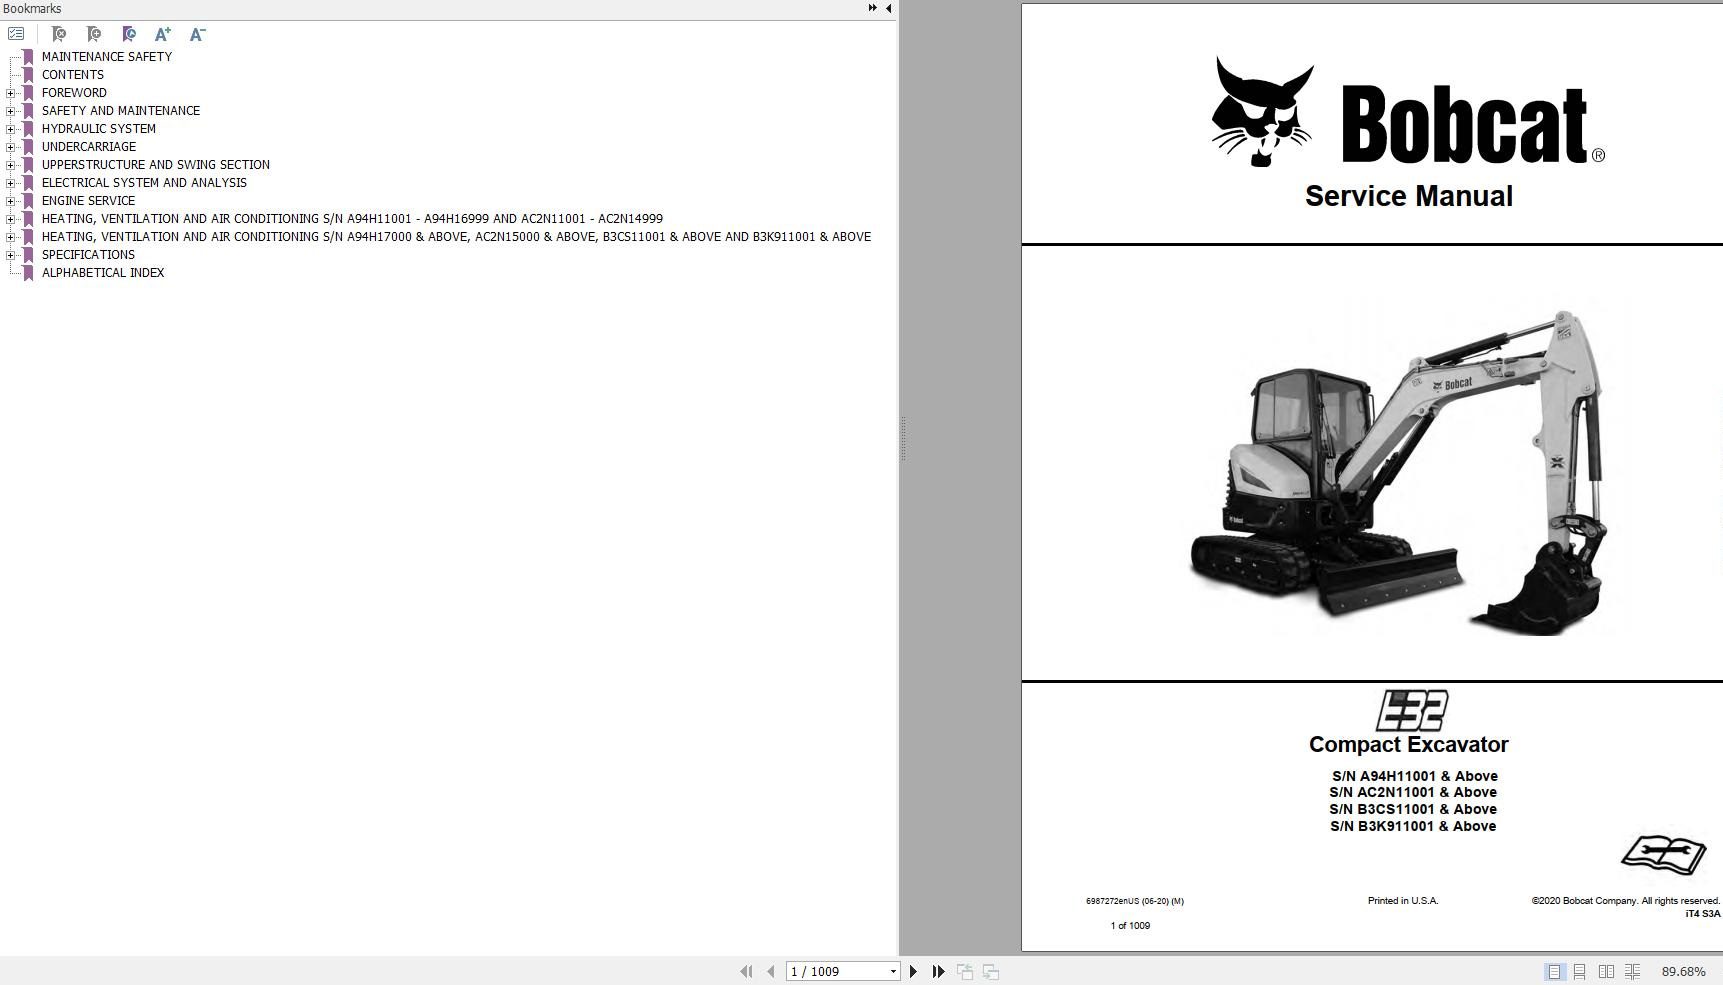This screenshot has width=1723, height=985.
Task: Expand the ENGINE SERVICE bookmark
Action: pos(11,201)
